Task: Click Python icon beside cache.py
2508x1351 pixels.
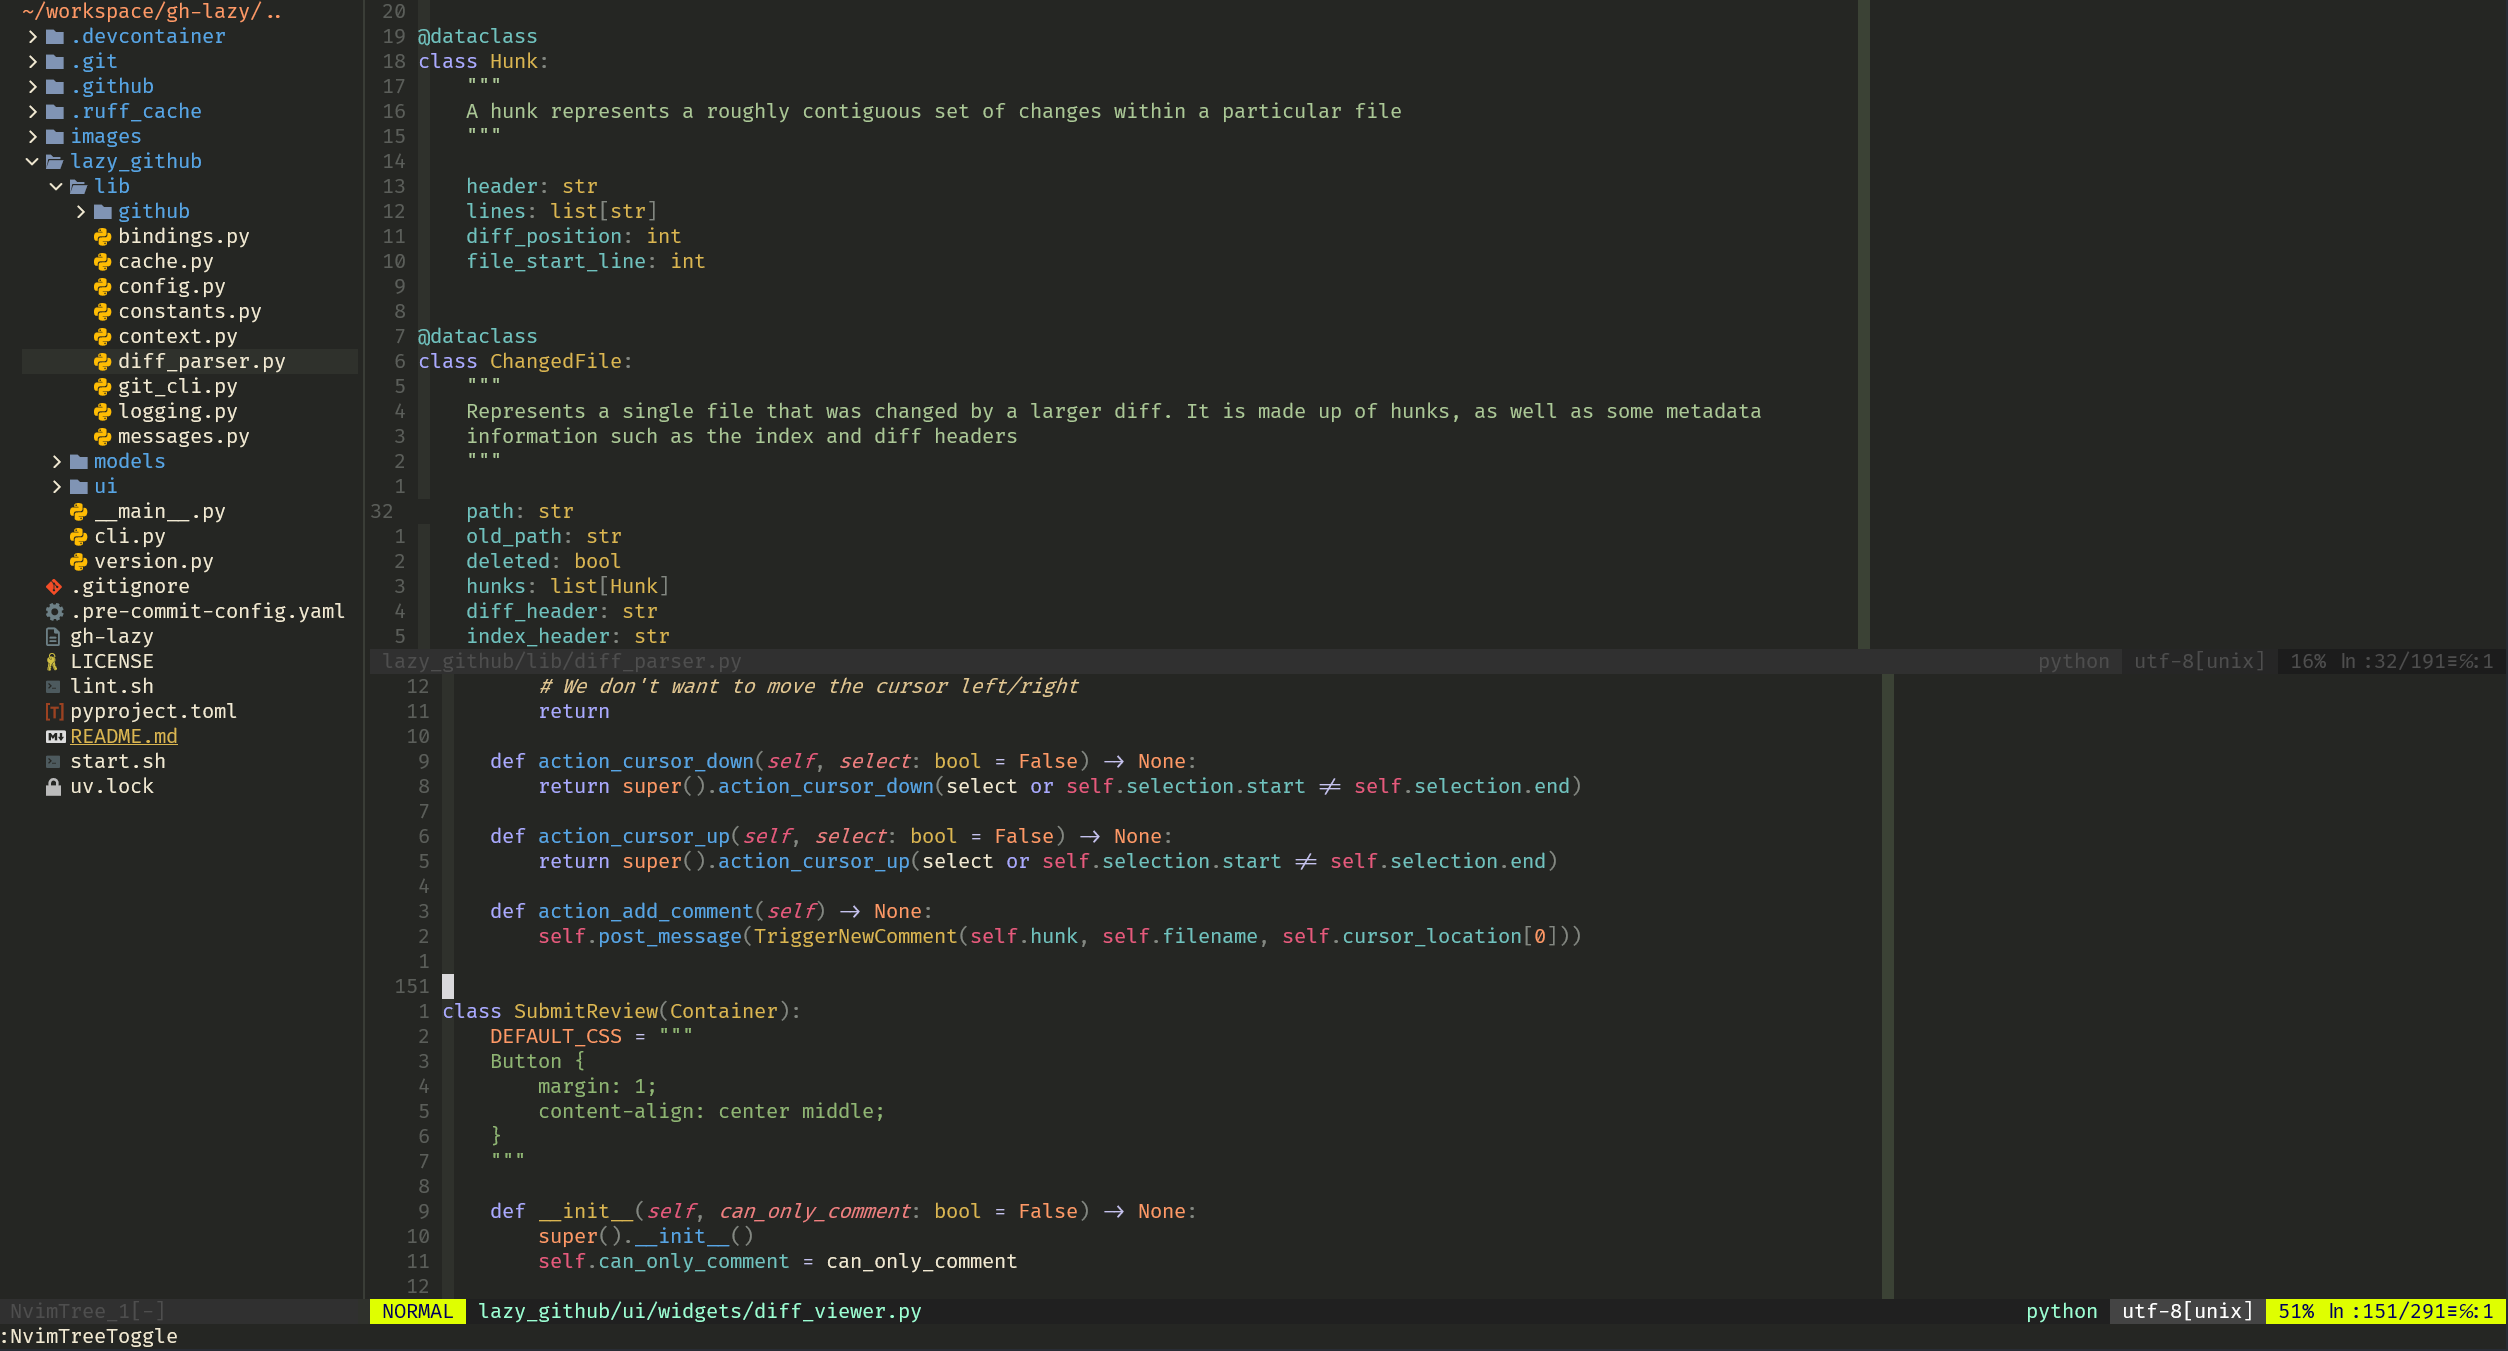Action: (103, 262)
